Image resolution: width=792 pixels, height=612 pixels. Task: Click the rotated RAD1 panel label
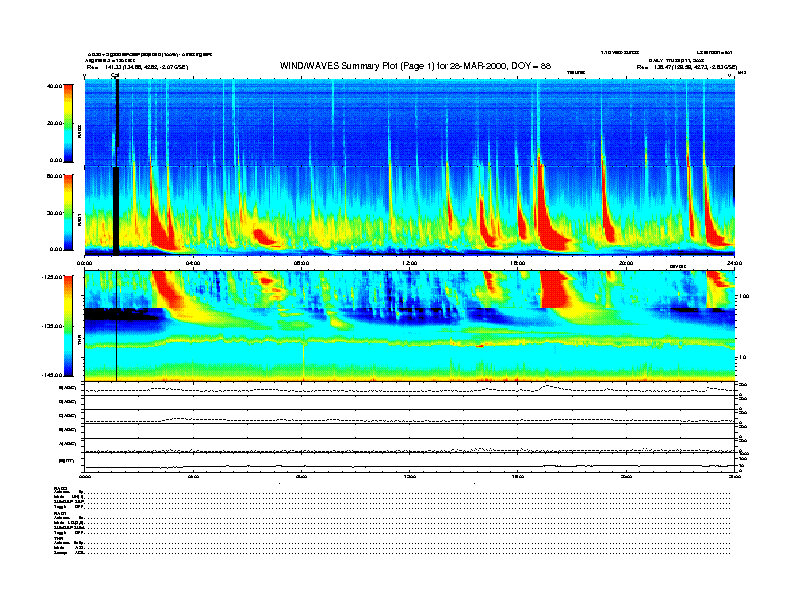(80, 219)
